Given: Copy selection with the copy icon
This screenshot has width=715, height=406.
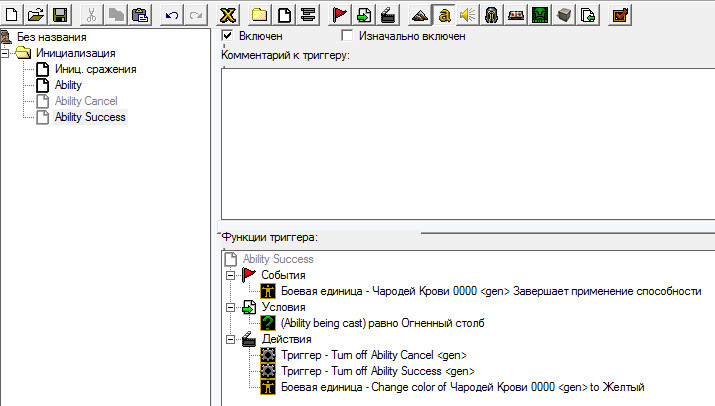Looking at the screenshot, I should (115, 15).
